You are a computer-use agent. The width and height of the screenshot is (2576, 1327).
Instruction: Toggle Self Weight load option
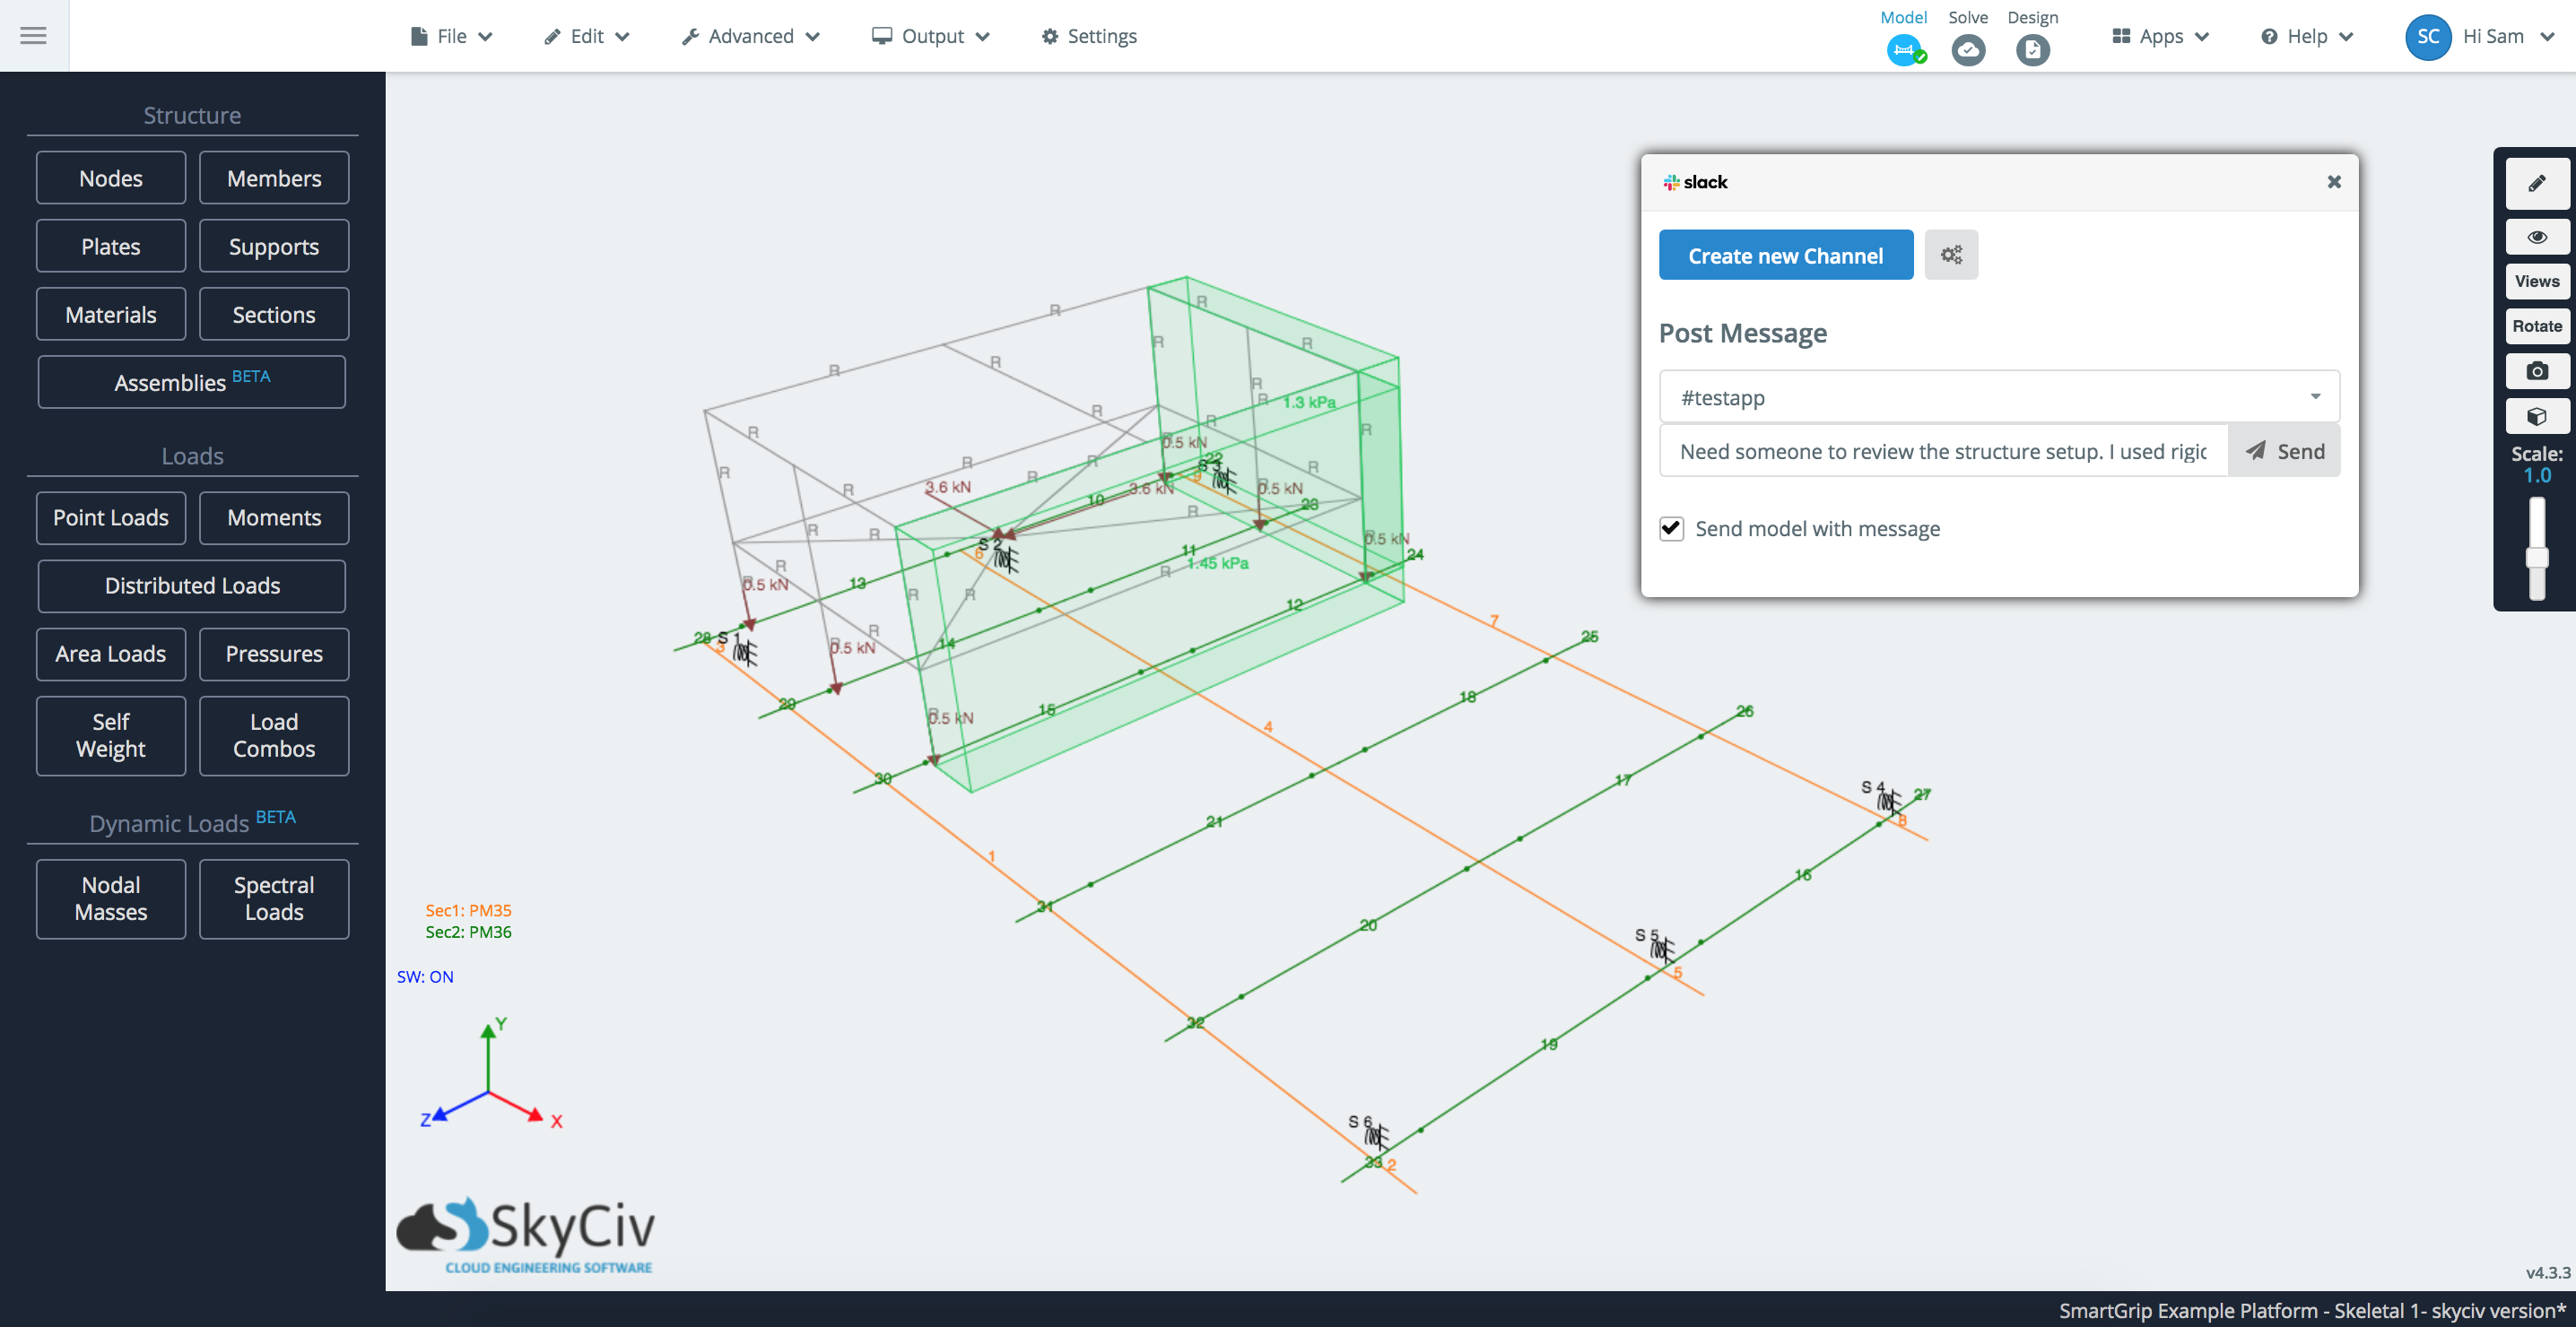pyautogui.click(x=110, y=733)
